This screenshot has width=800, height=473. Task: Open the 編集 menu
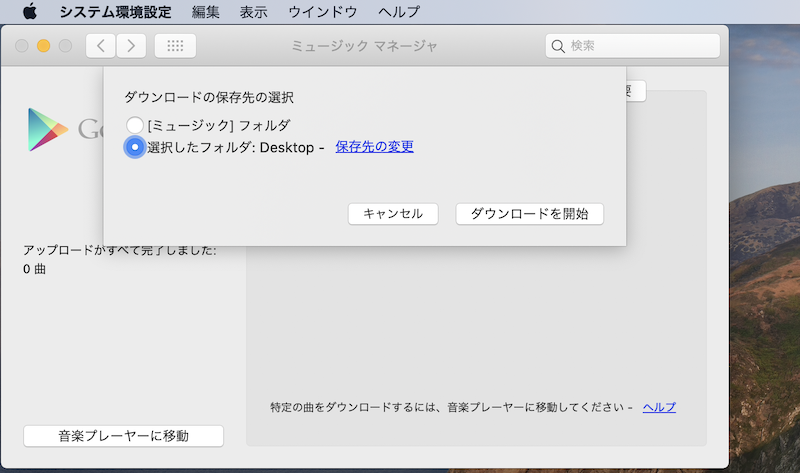click(x=205, y=13)
